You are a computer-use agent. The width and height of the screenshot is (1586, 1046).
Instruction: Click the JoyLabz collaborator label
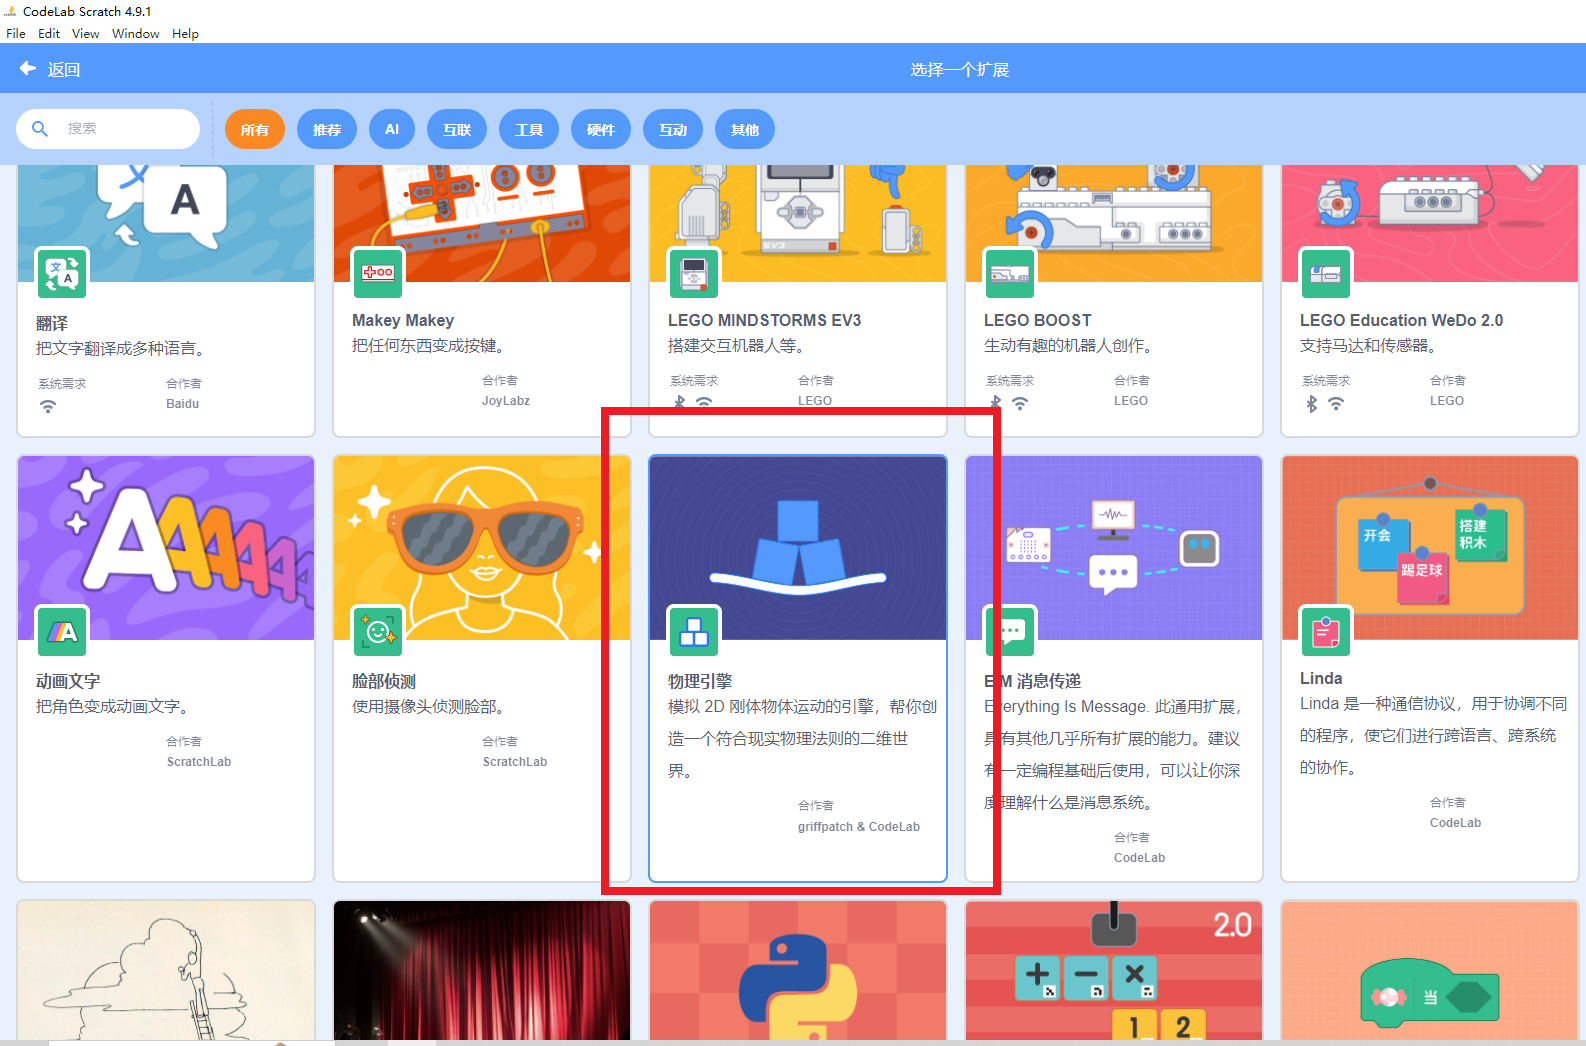point(506,401)
